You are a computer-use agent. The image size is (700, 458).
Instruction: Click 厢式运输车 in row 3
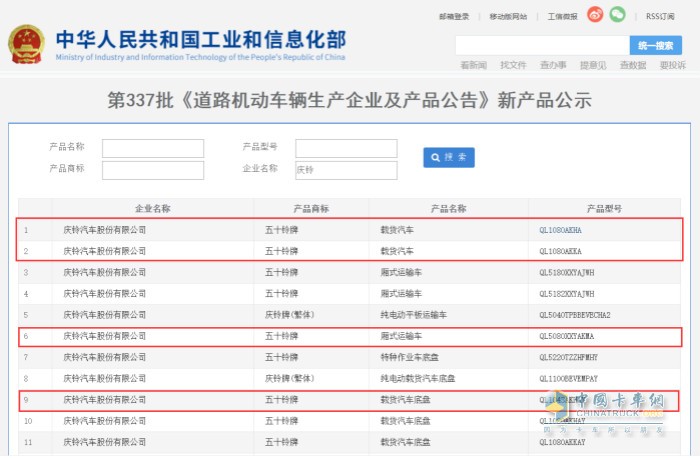pos(401,272)
